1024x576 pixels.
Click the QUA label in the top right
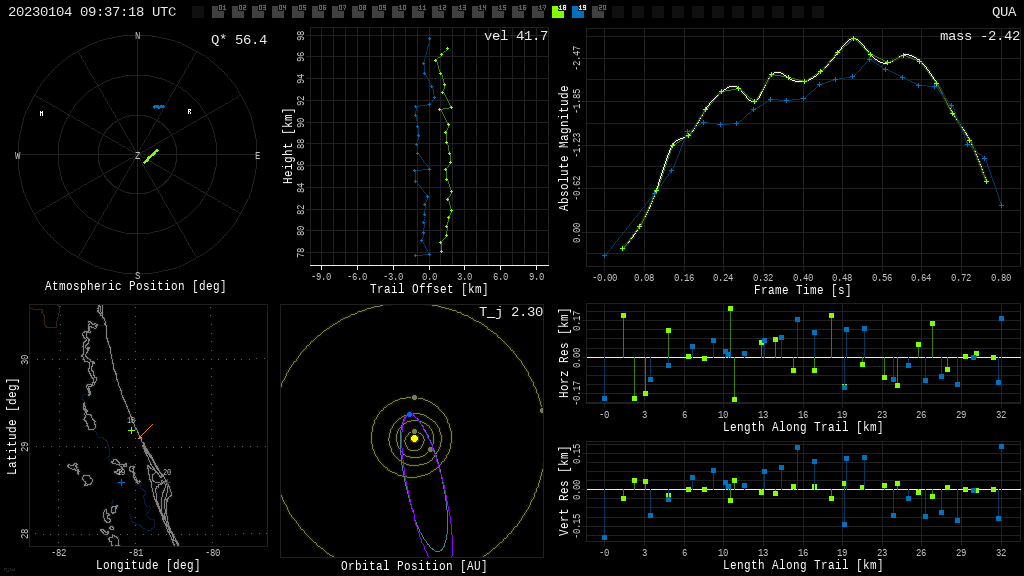click(1003, 12)
